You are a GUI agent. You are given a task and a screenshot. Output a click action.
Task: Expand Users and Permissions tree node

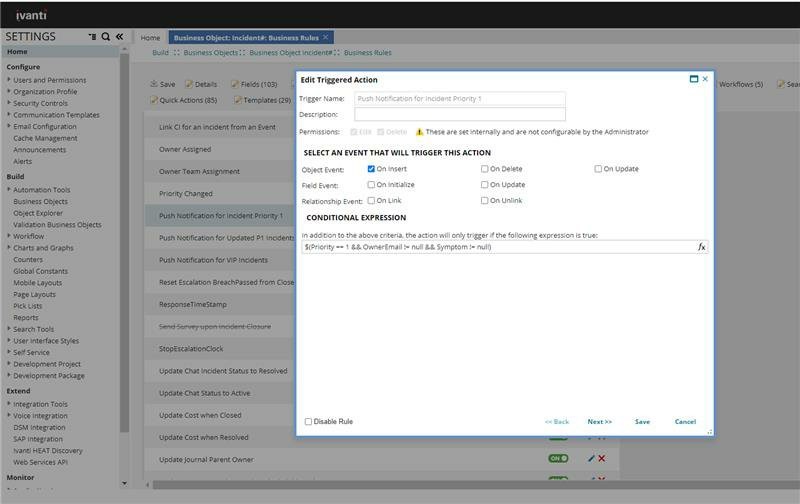coord(9,80)
